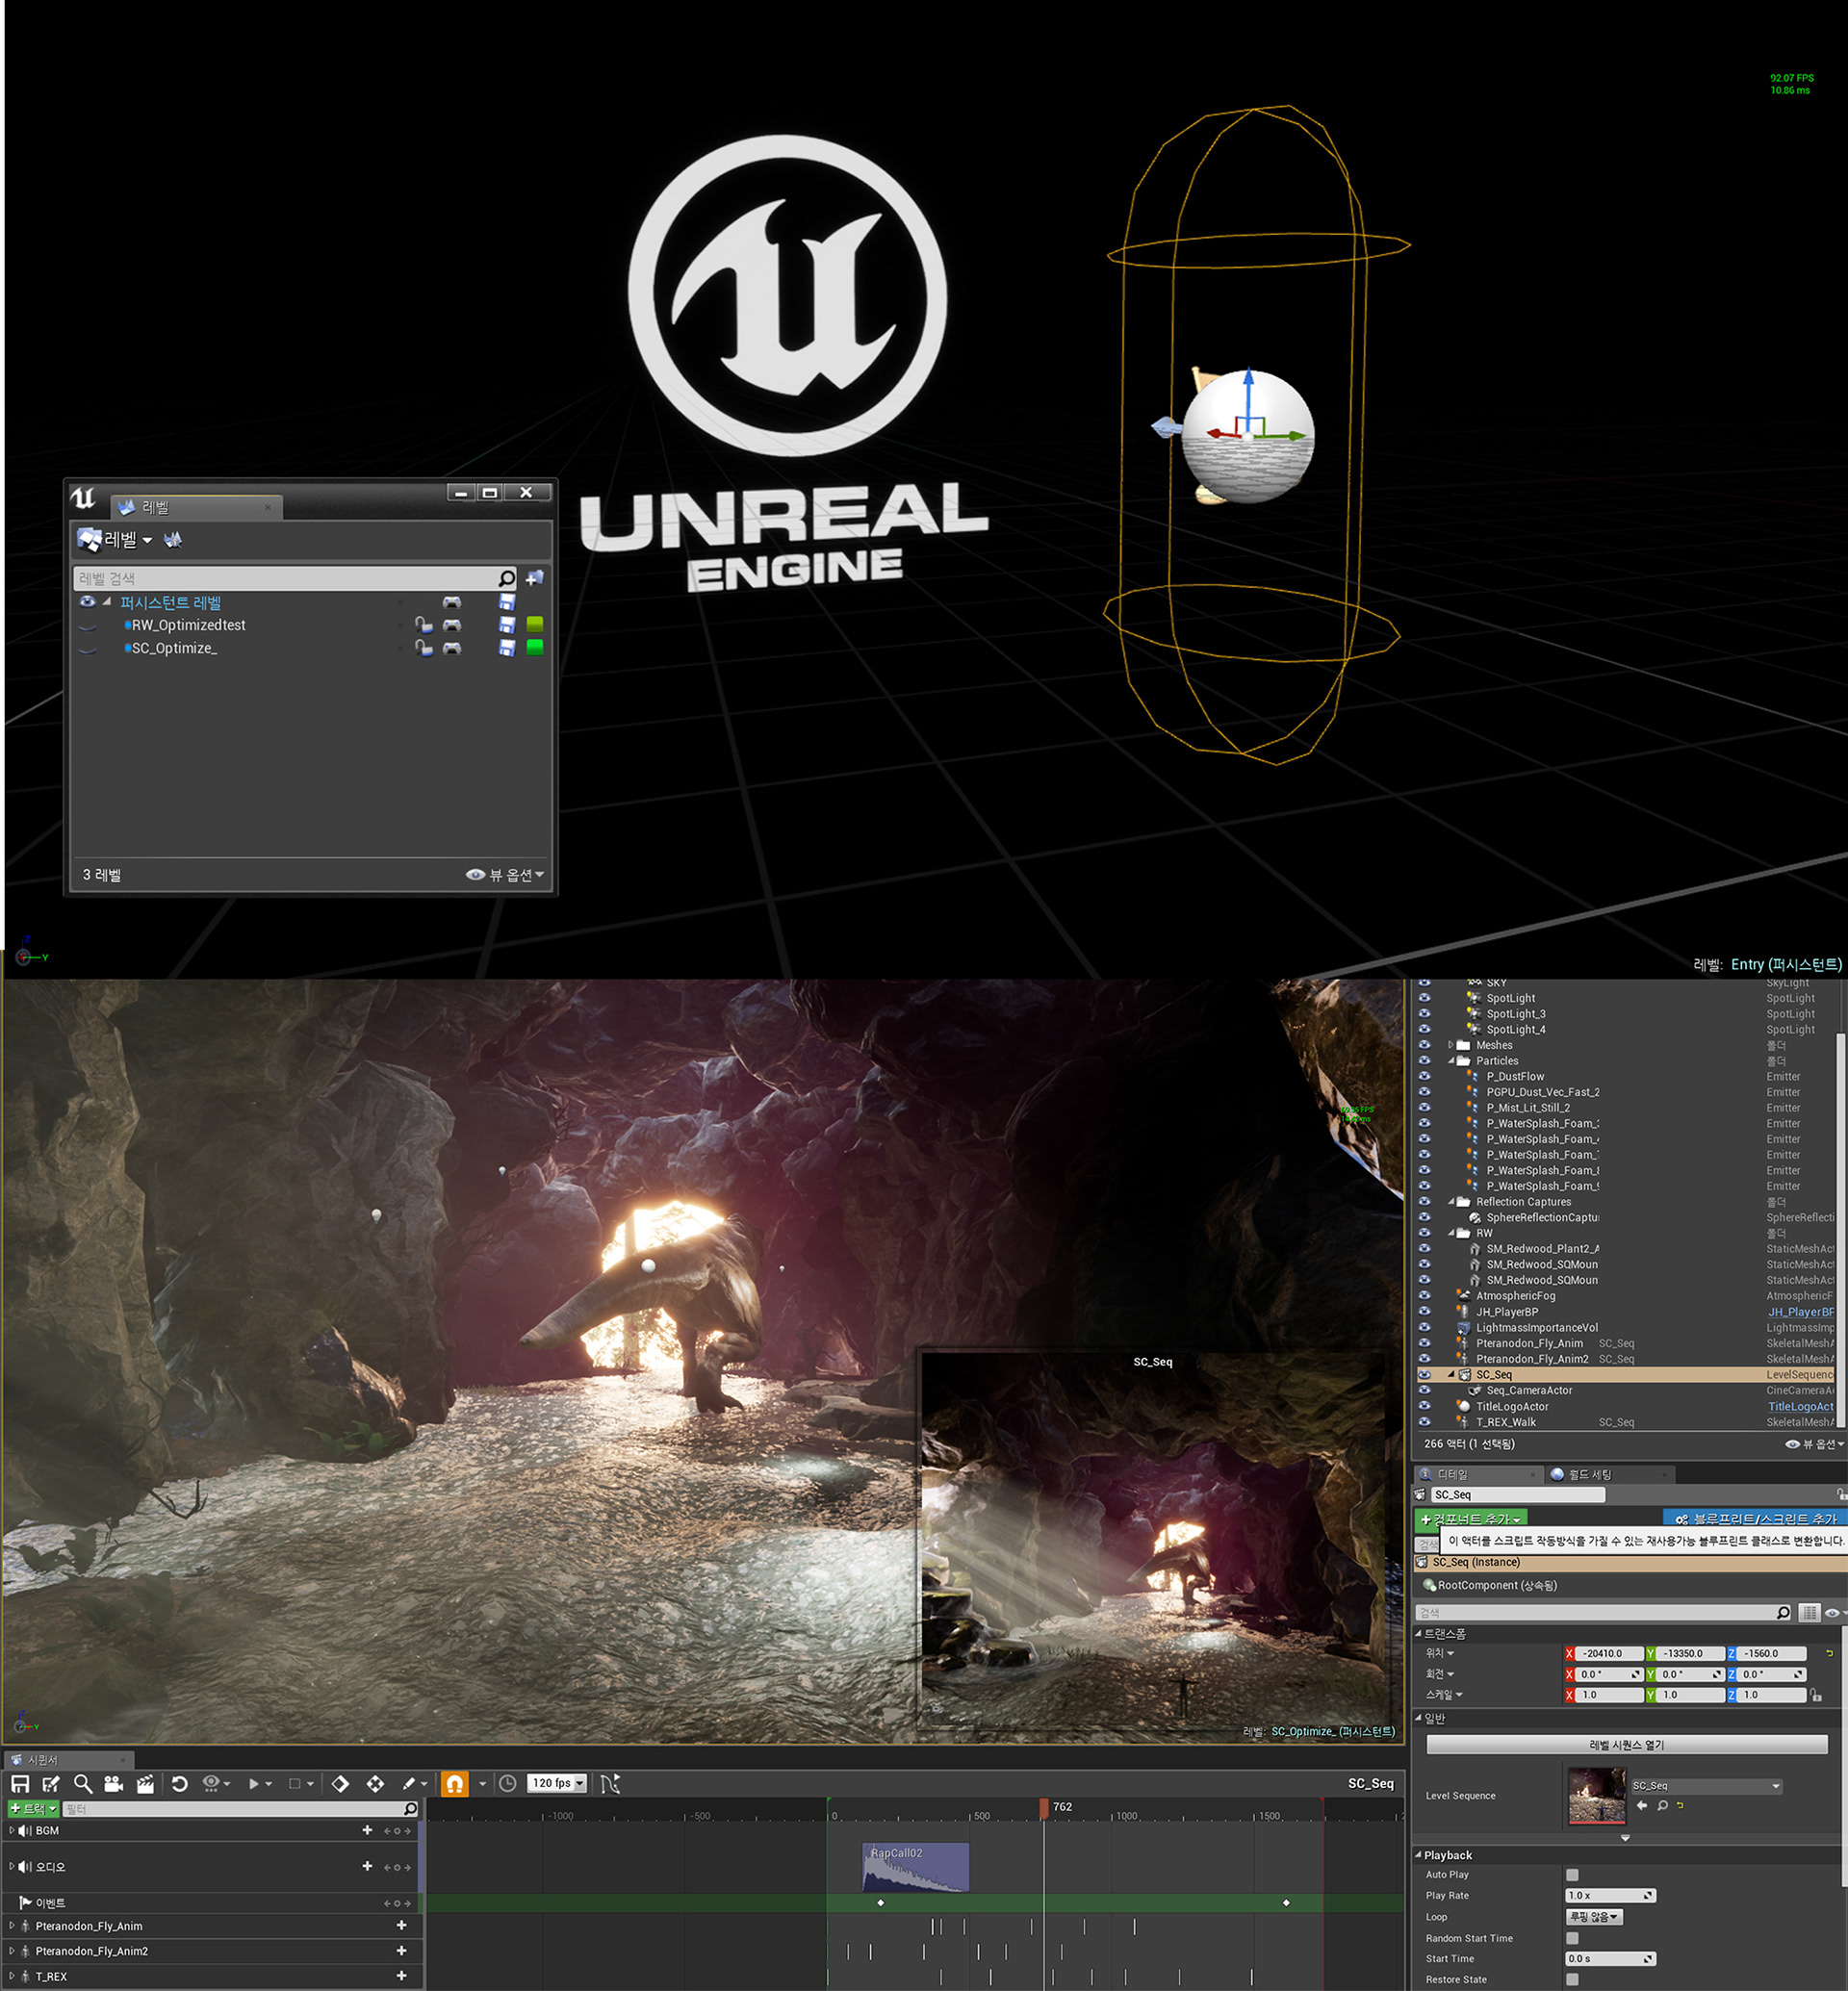Image resolution: width=1848 pixels, height=1991 pixels.
Task: Expand the Pteranodon_Fly_Anim track
Action: click(12, 1926)
